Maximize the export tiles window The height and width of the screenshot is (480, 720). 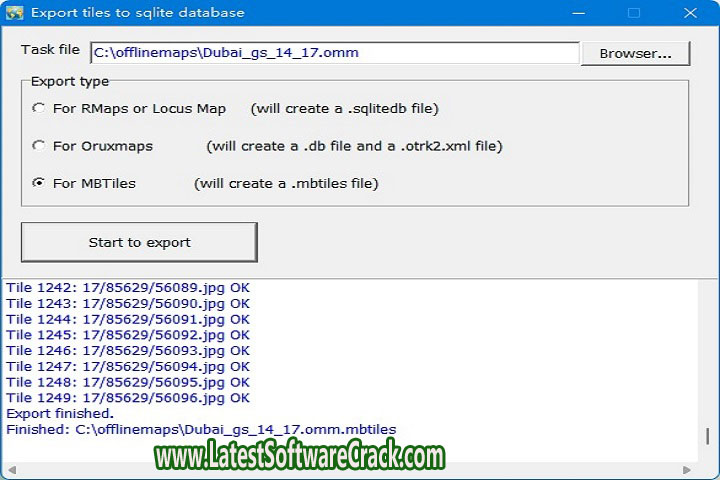pos(633,14)
